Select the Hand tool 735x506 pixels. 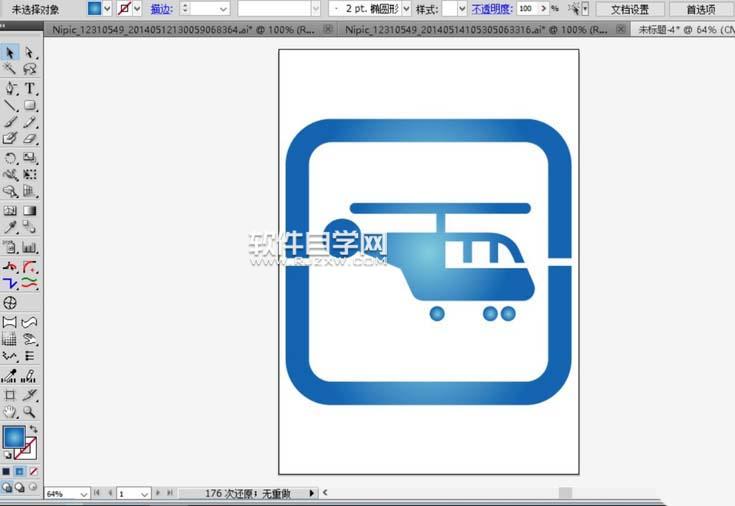[x=10, y=411]
